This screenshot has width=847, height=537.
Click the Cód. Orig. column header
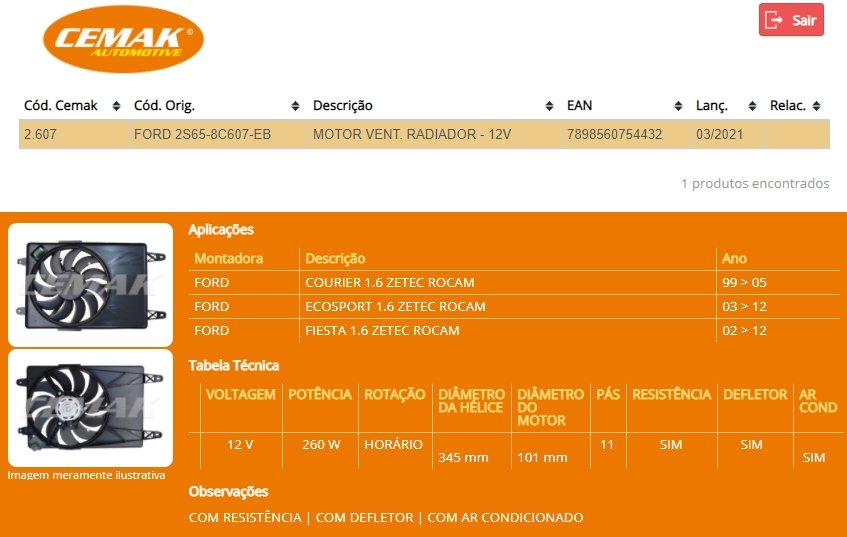[x=164, y=105]
